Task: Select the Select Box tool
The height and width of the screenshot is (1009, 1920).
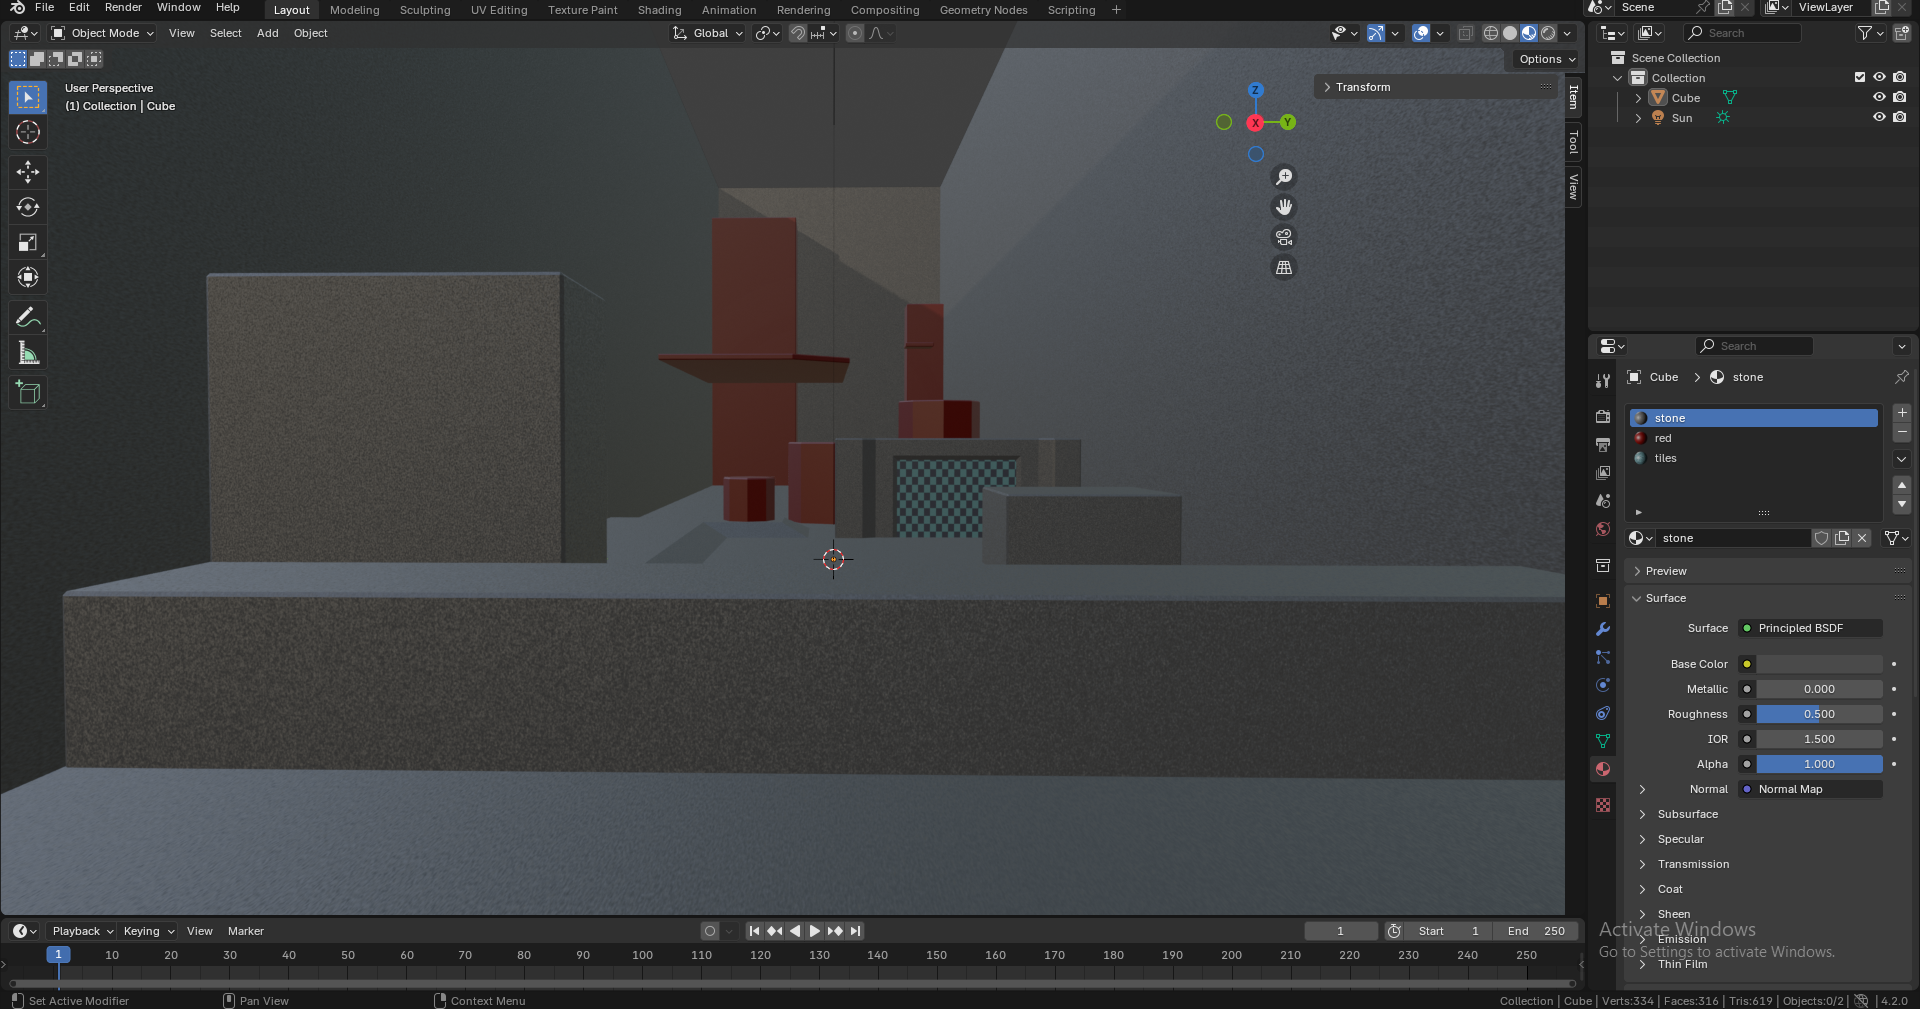Action: (x=28, y=97)
